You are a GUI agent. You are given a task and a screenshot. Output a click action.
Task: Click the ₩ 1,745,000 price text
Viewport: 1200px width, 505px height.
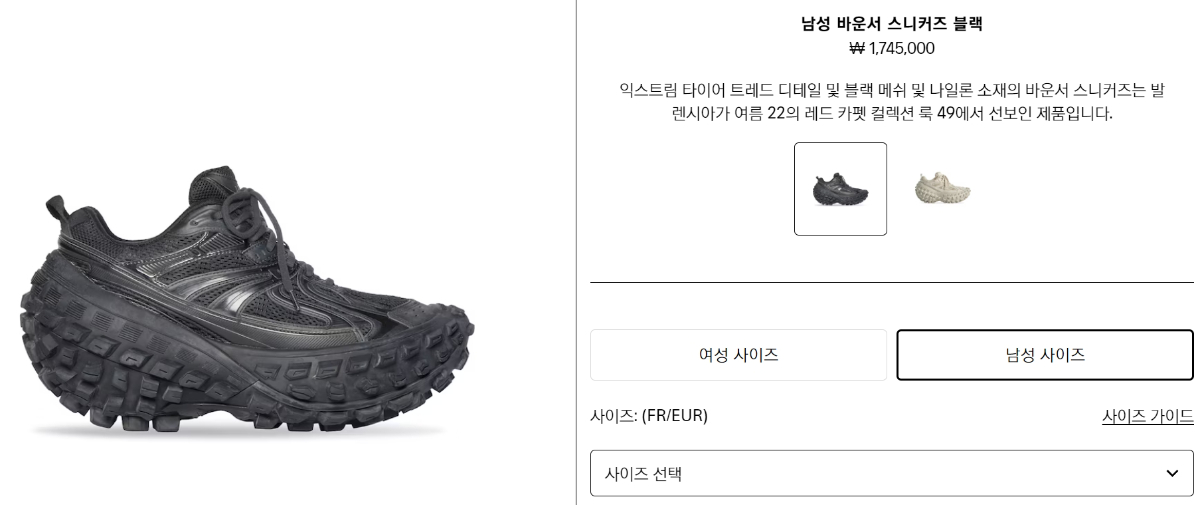coord(892,48)
